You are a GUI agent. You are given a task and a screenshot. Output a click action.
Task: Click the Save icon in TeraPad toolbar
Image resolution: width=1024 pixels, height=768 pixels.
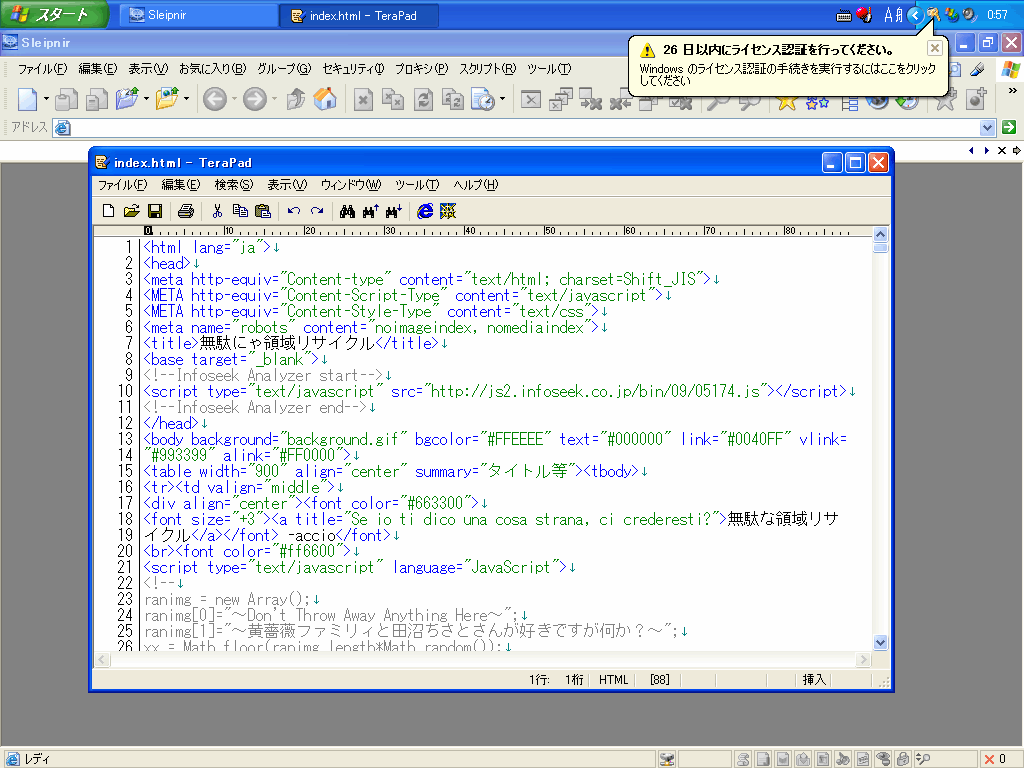point(155,211)
